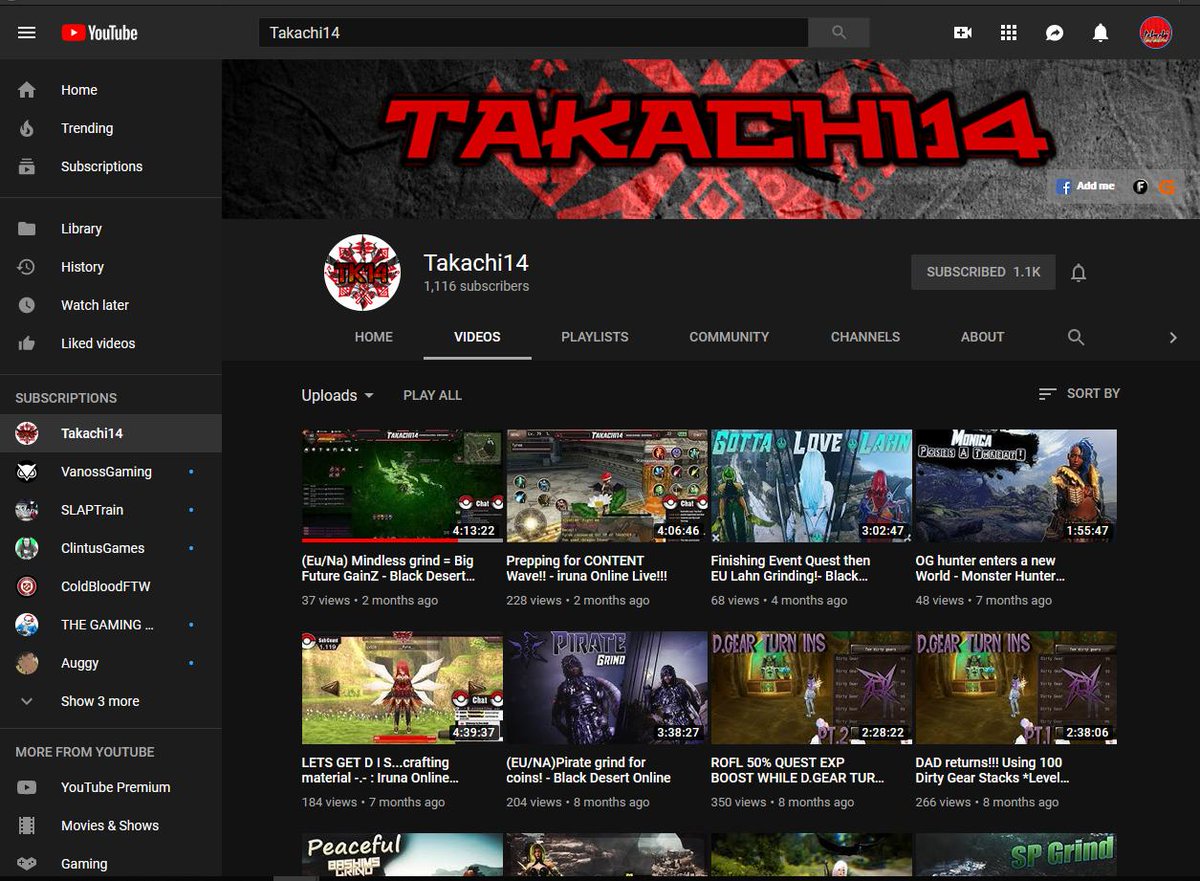Select the VIDEOS tab
This screenshot has height=881, width=1200.
[x=477, y=337]
